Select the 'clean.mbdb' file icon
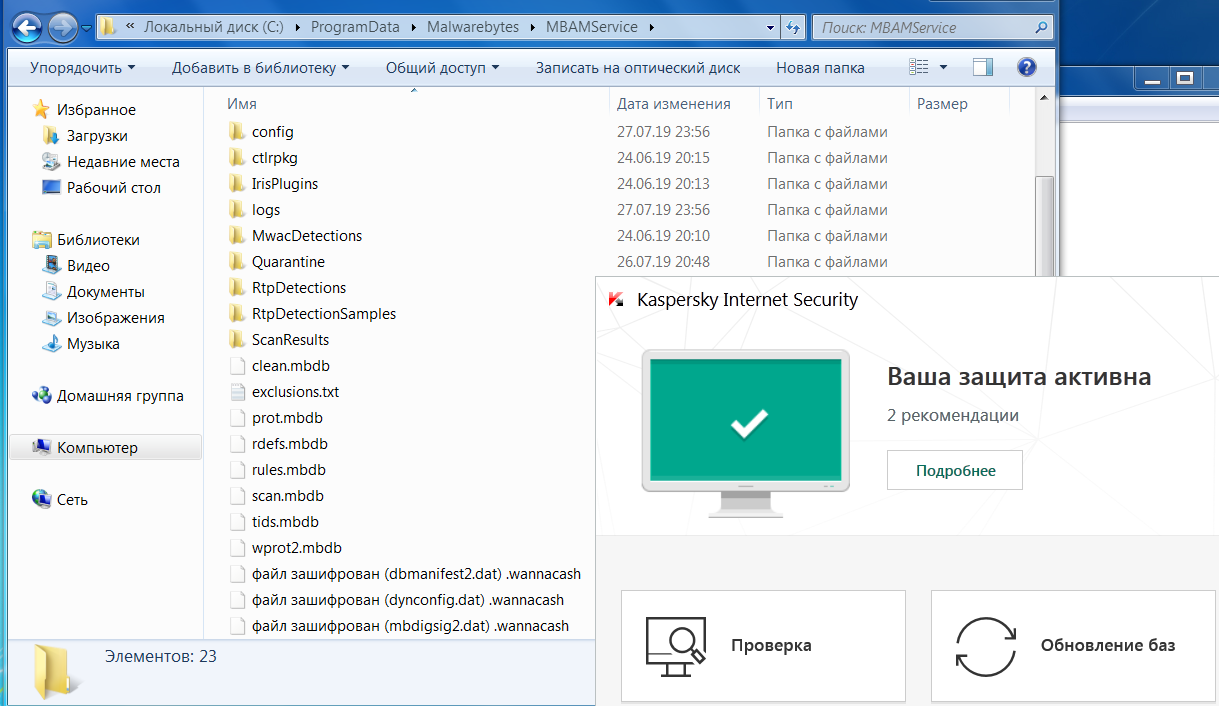The height and width of the screenshot is (706, 1219). coord(236,366)
